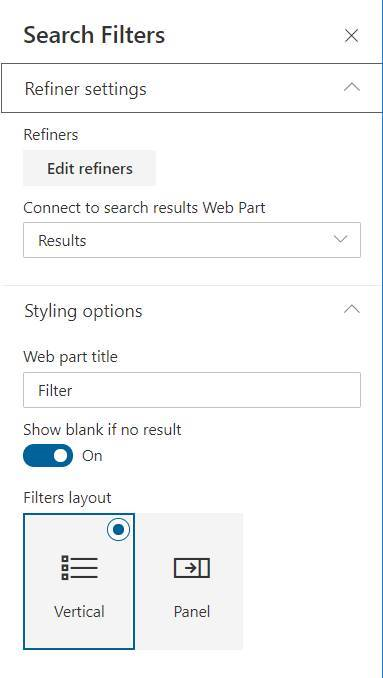Viewport: 383px width, 678px height.
Task: Turn off Show blank if no result
Action: 48,455
